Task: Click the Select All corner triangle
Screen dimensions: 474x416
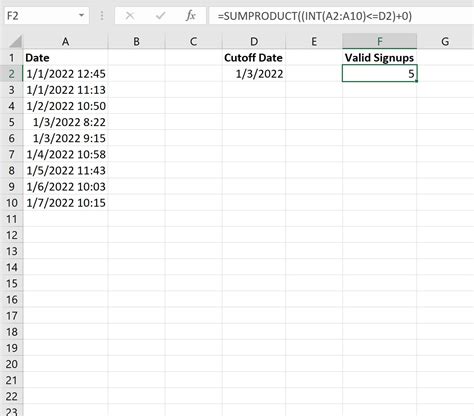Action: pos(15,42)
